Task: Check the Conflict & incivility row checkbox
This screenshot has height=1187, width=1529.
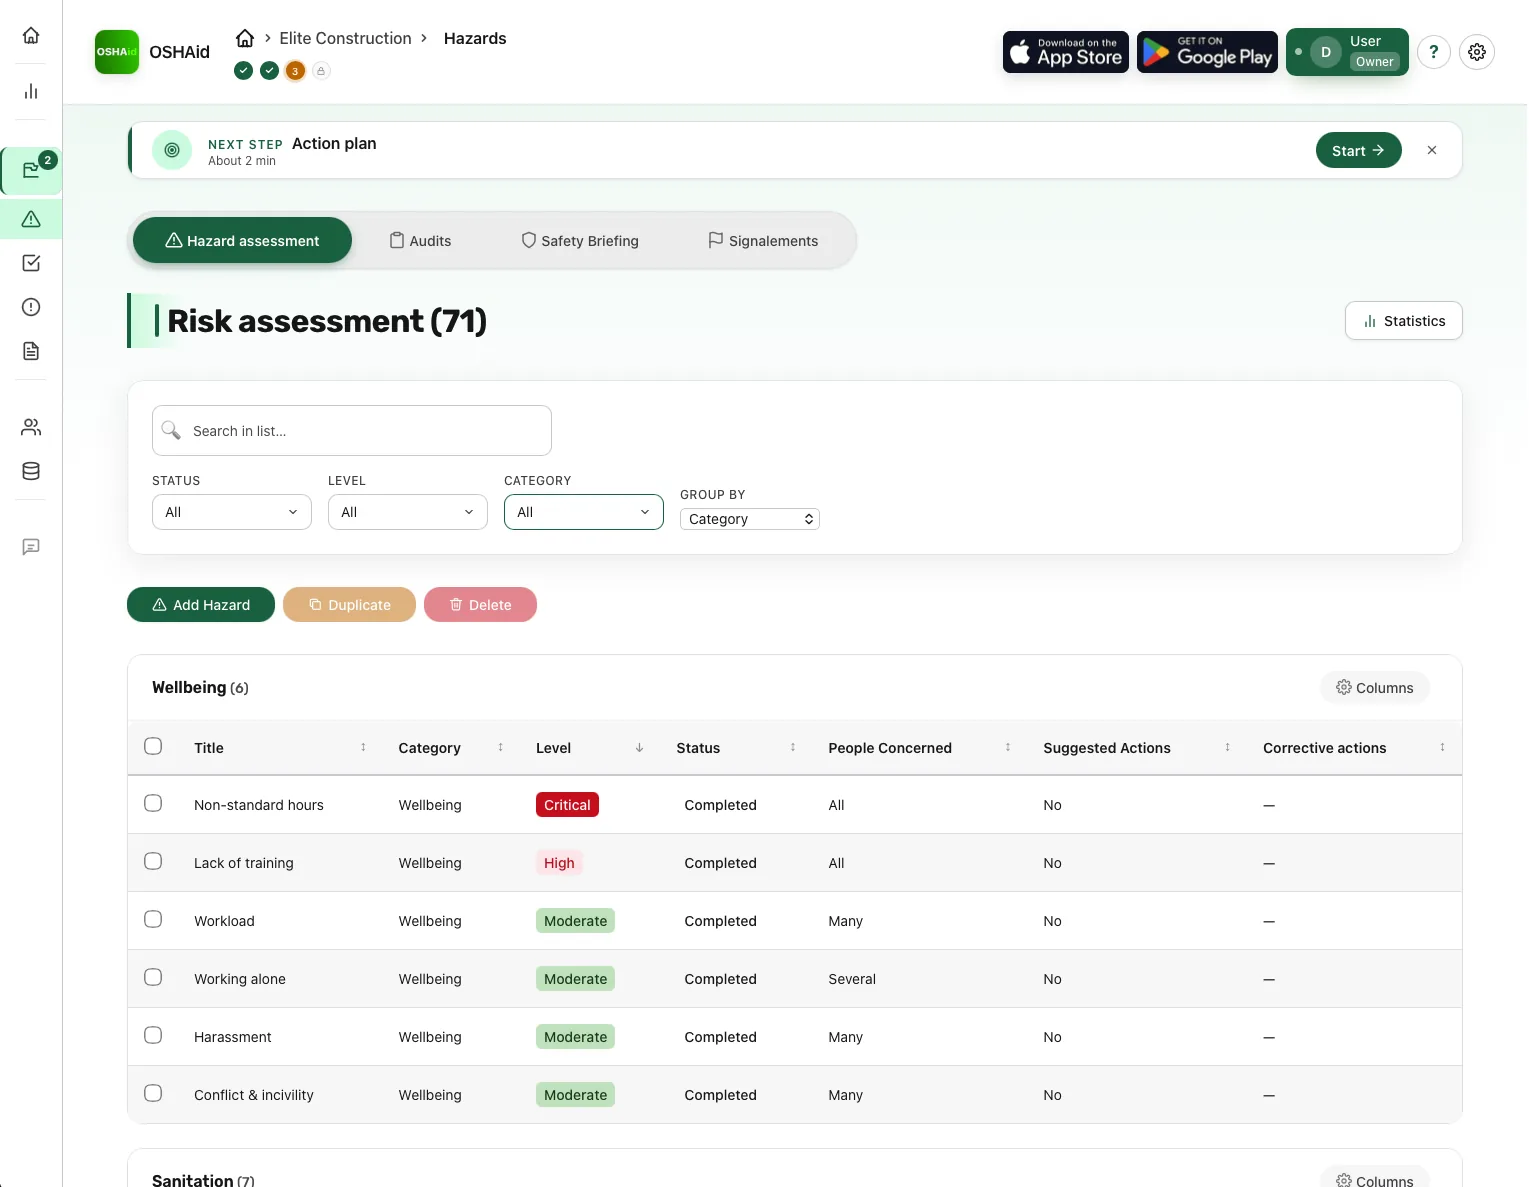Action: tap(153, 1093)
